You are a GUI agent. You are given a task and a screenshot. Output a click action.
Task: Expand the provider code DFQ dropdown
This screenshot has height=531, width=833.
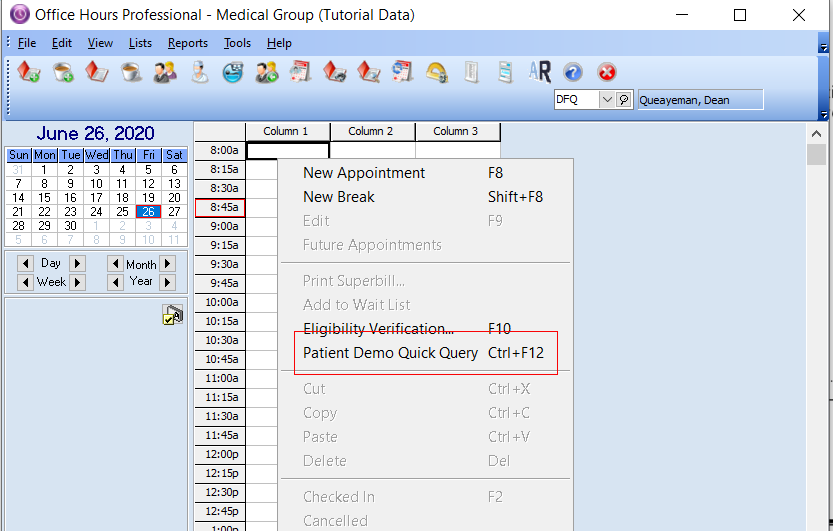point(607,99)
